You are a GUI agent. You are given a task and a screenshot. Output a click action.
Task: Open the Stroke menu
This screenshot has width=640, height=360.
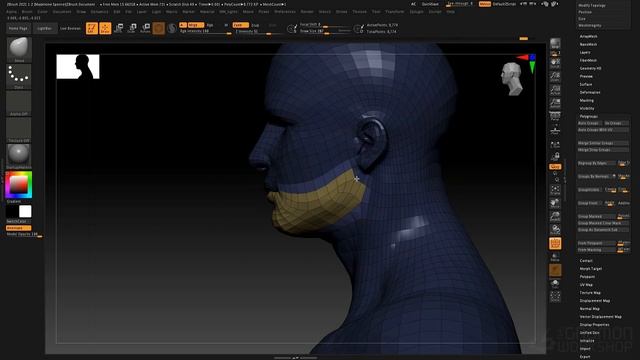pos(342,12)
